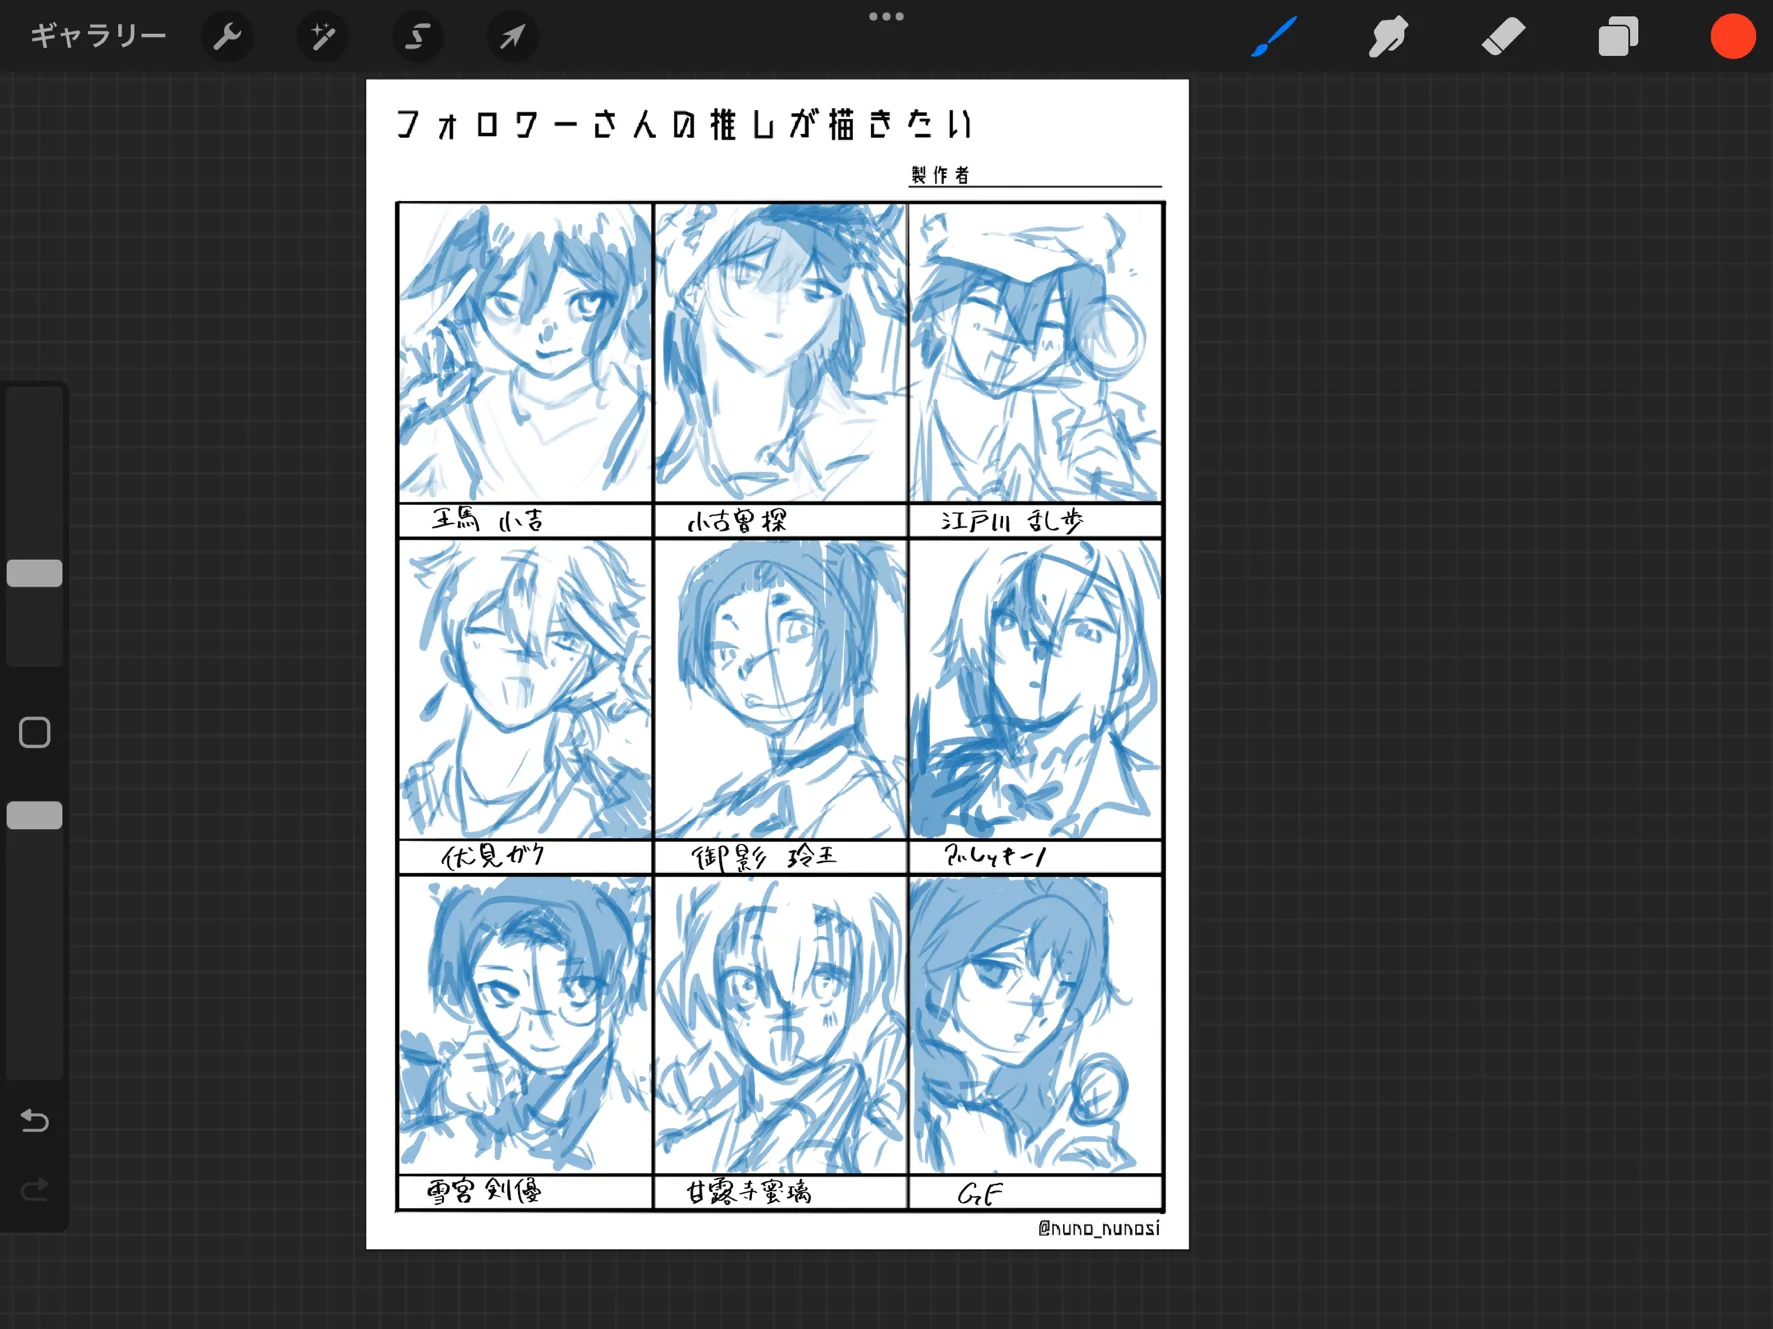This screenshot has height=1329, width=1773.
Task: Open the red active color picker
Action: click(1733, 37)
